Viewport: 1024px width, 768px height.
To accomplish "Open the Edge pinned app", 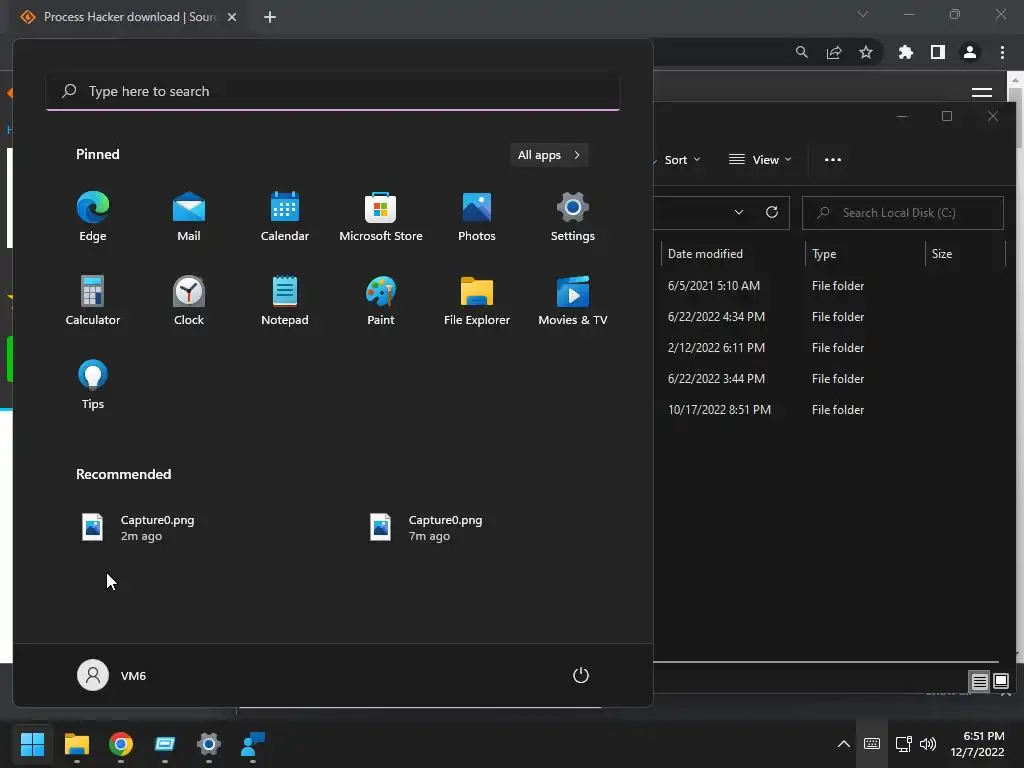I will [93, 217].
